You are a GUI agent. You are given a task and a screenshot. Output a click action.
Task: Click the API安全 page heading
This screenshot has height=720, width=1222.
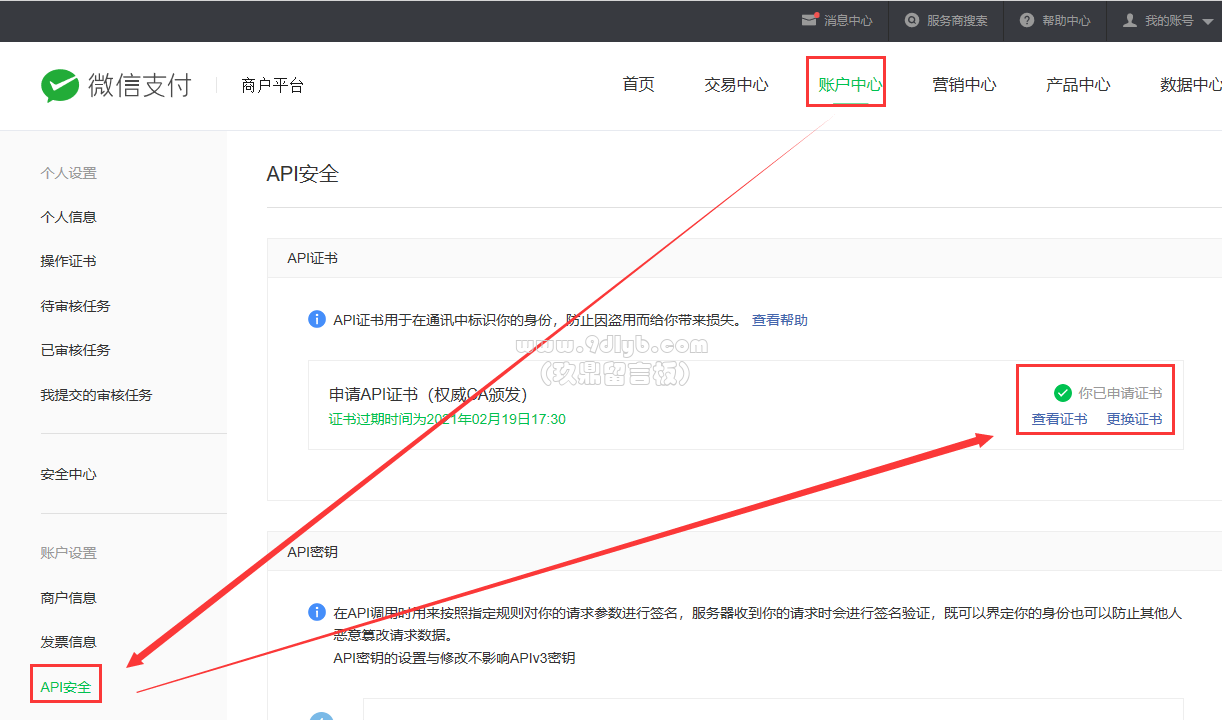pos(303,174)
